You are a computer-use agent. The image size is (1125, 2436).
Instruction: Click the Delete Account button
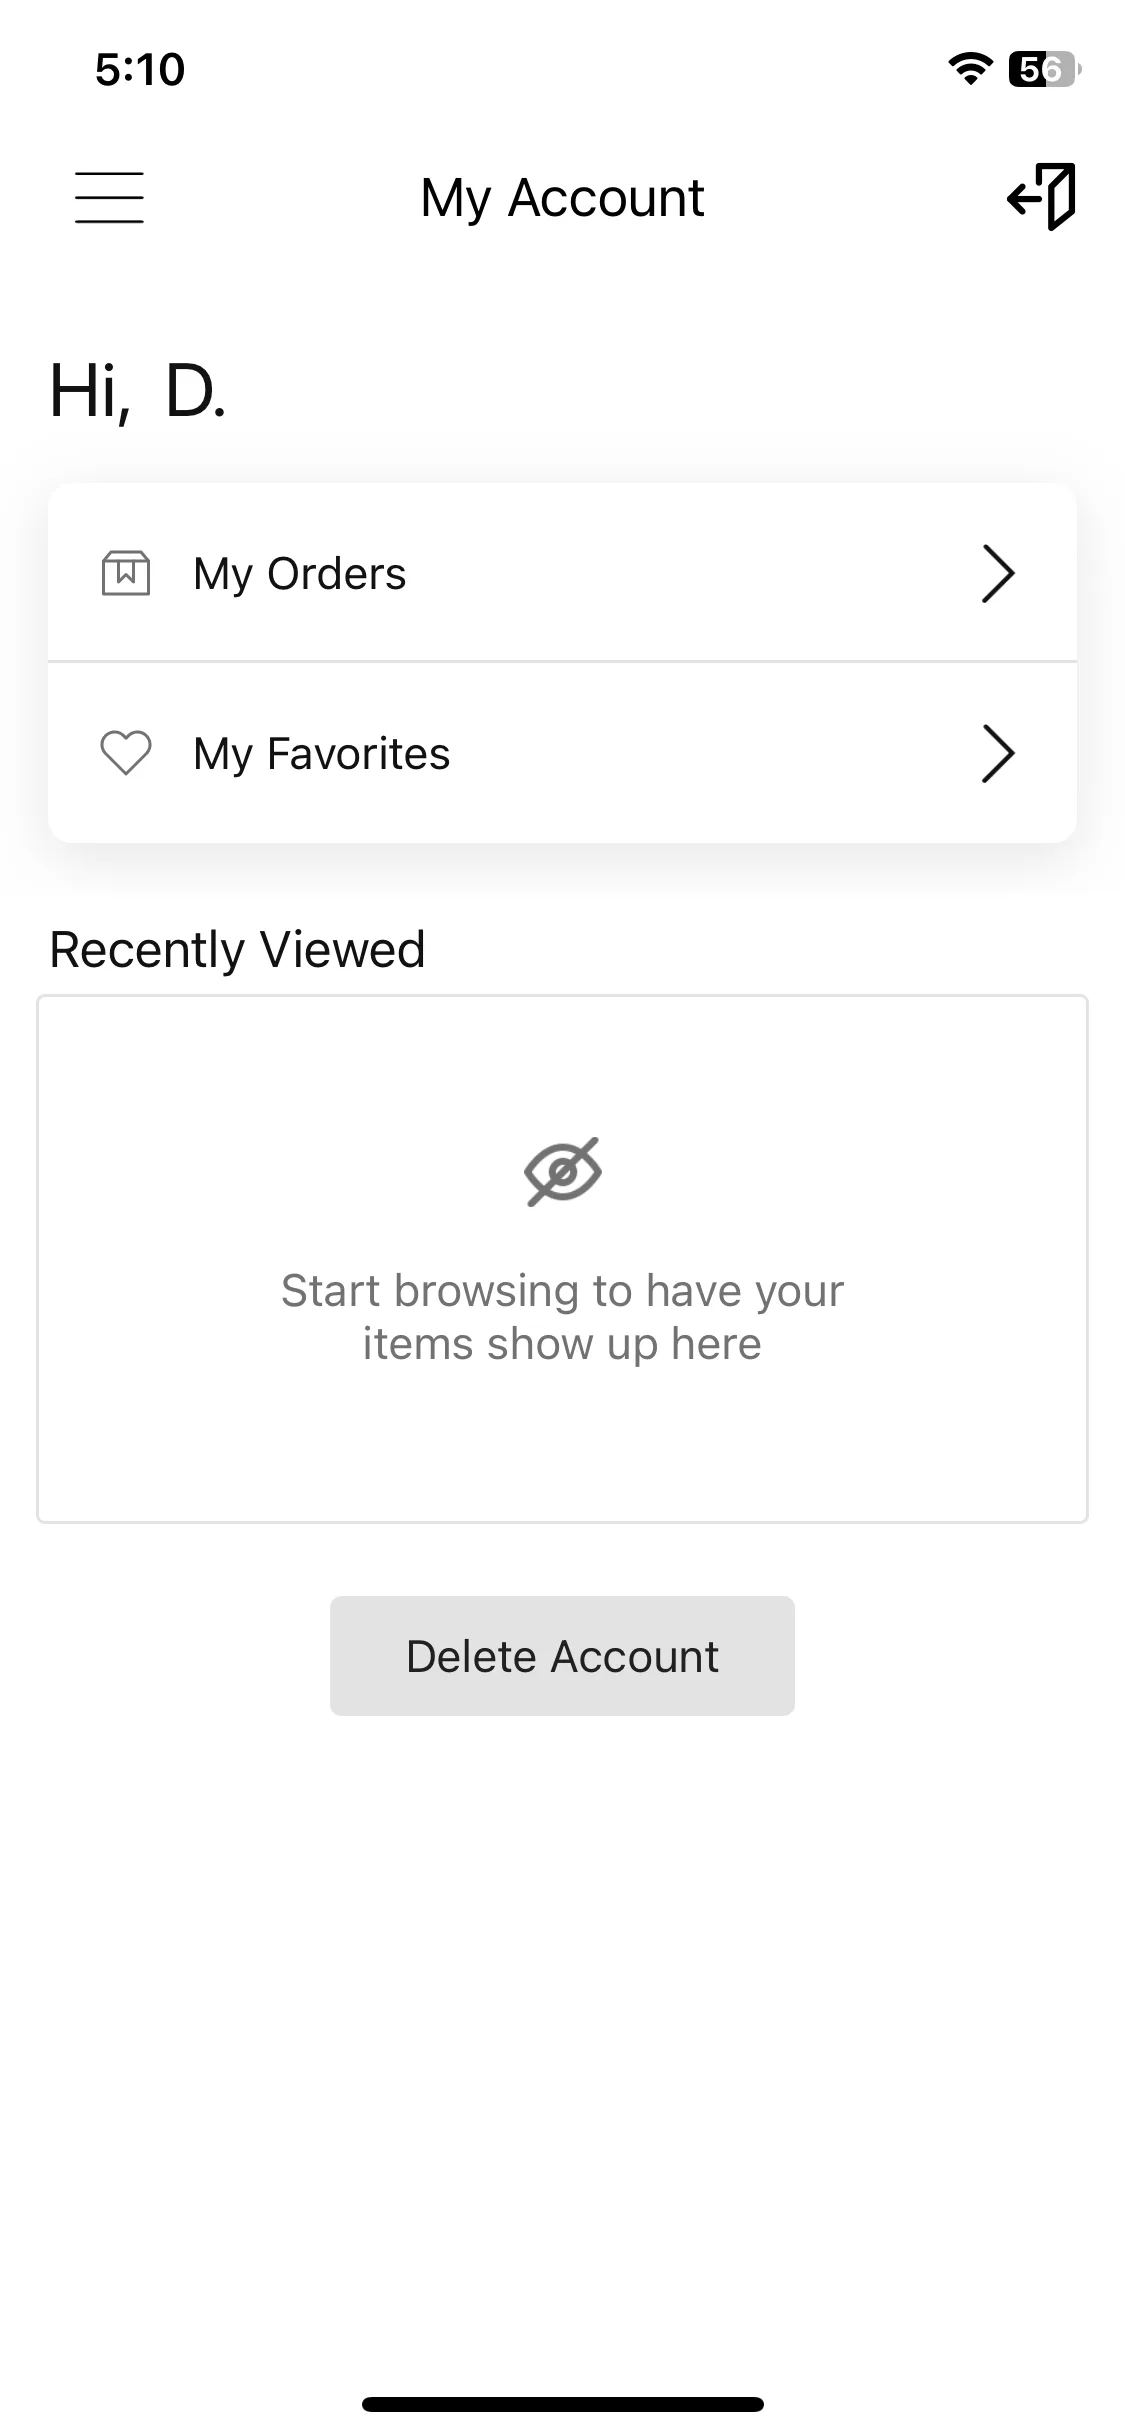(x=562, y=1656)
